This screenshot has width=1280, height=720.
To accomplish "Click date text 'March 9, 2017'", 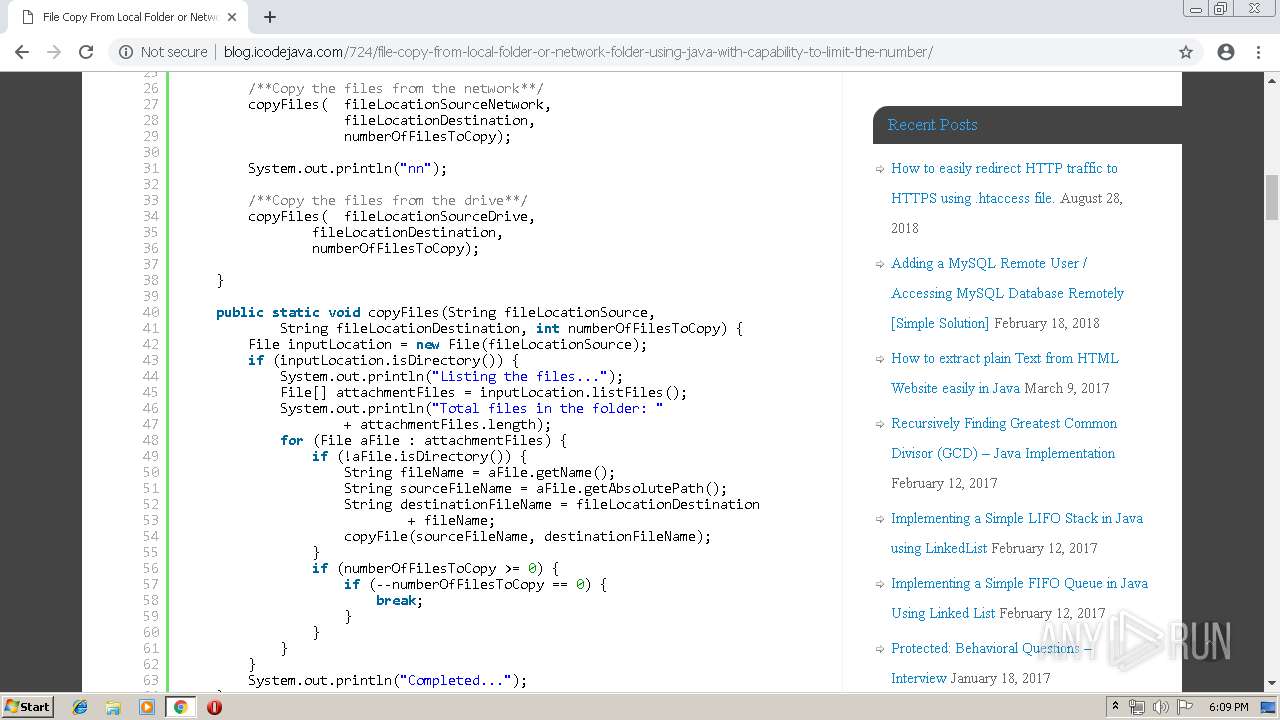I will [x=1067, y=388].
